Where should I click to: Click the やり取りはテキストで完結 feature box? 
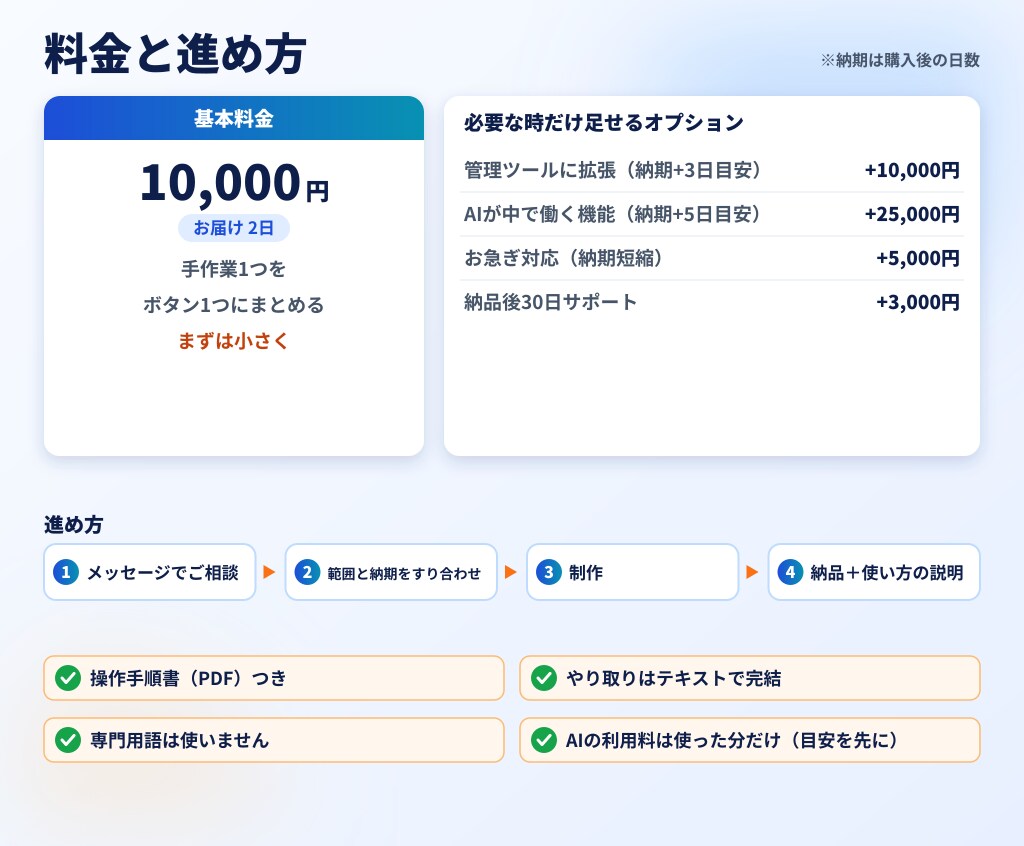click(750, 678)
